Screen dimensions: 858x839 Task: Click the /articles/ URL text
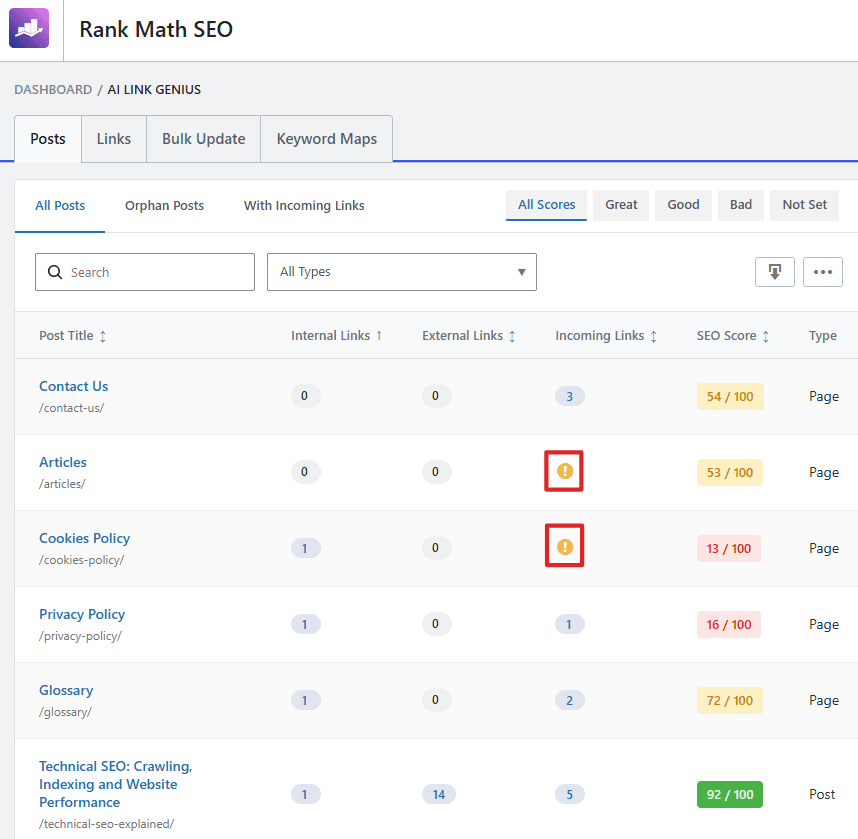coord(62,484)
